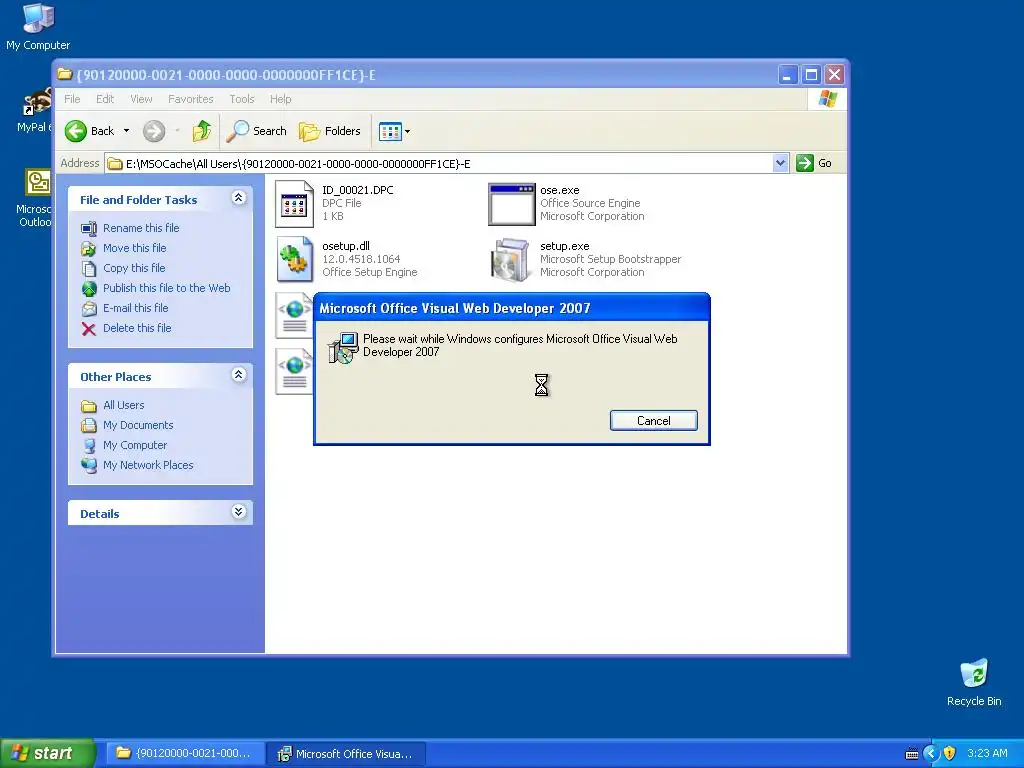
Task: Click the 3:23 AM clock
Action: pyautogui.click(x=987, y=754)
